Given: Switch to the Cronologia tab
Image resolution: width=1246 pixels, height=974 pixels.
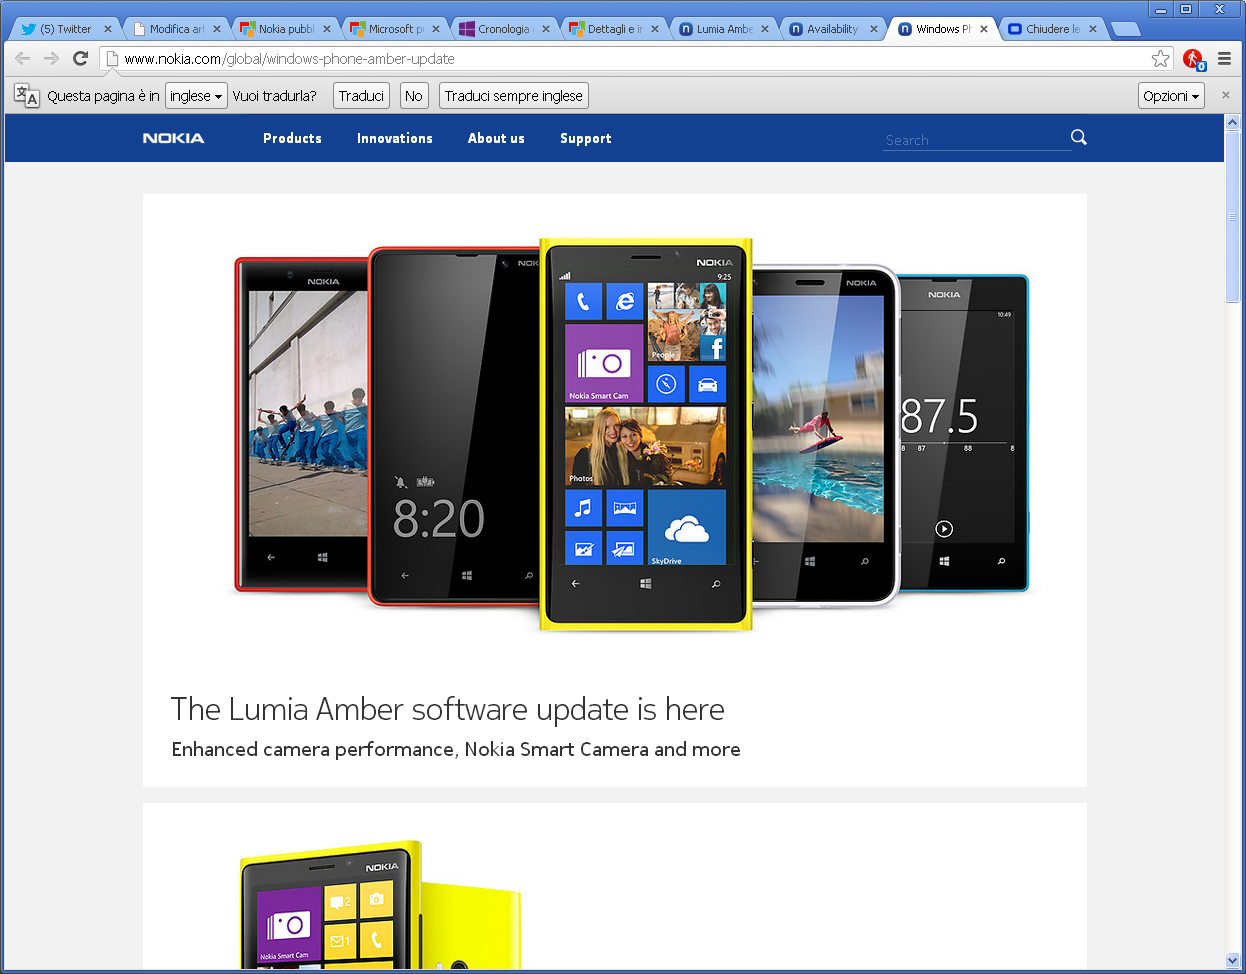Looking at the screenshot, I should tap(504, 29).
